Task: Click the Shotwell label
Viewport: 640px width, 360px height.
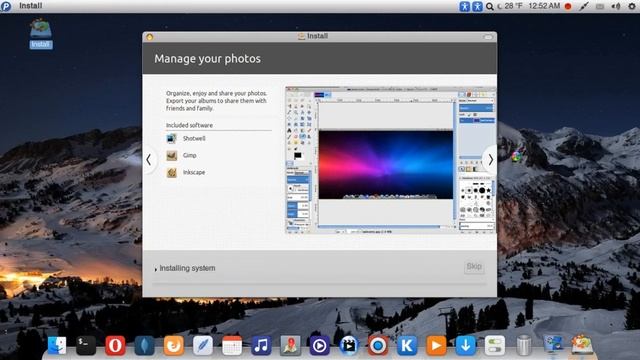Action: tap(194, 138)
